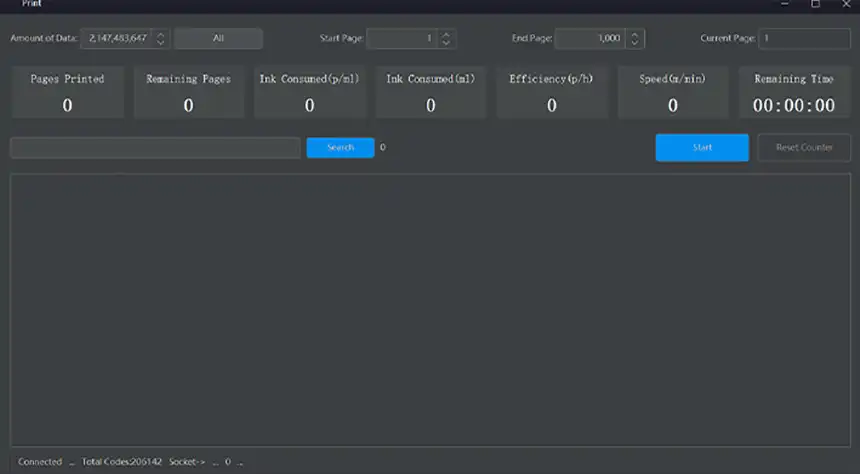Click the Pages Printed counter card

[67, 93]
